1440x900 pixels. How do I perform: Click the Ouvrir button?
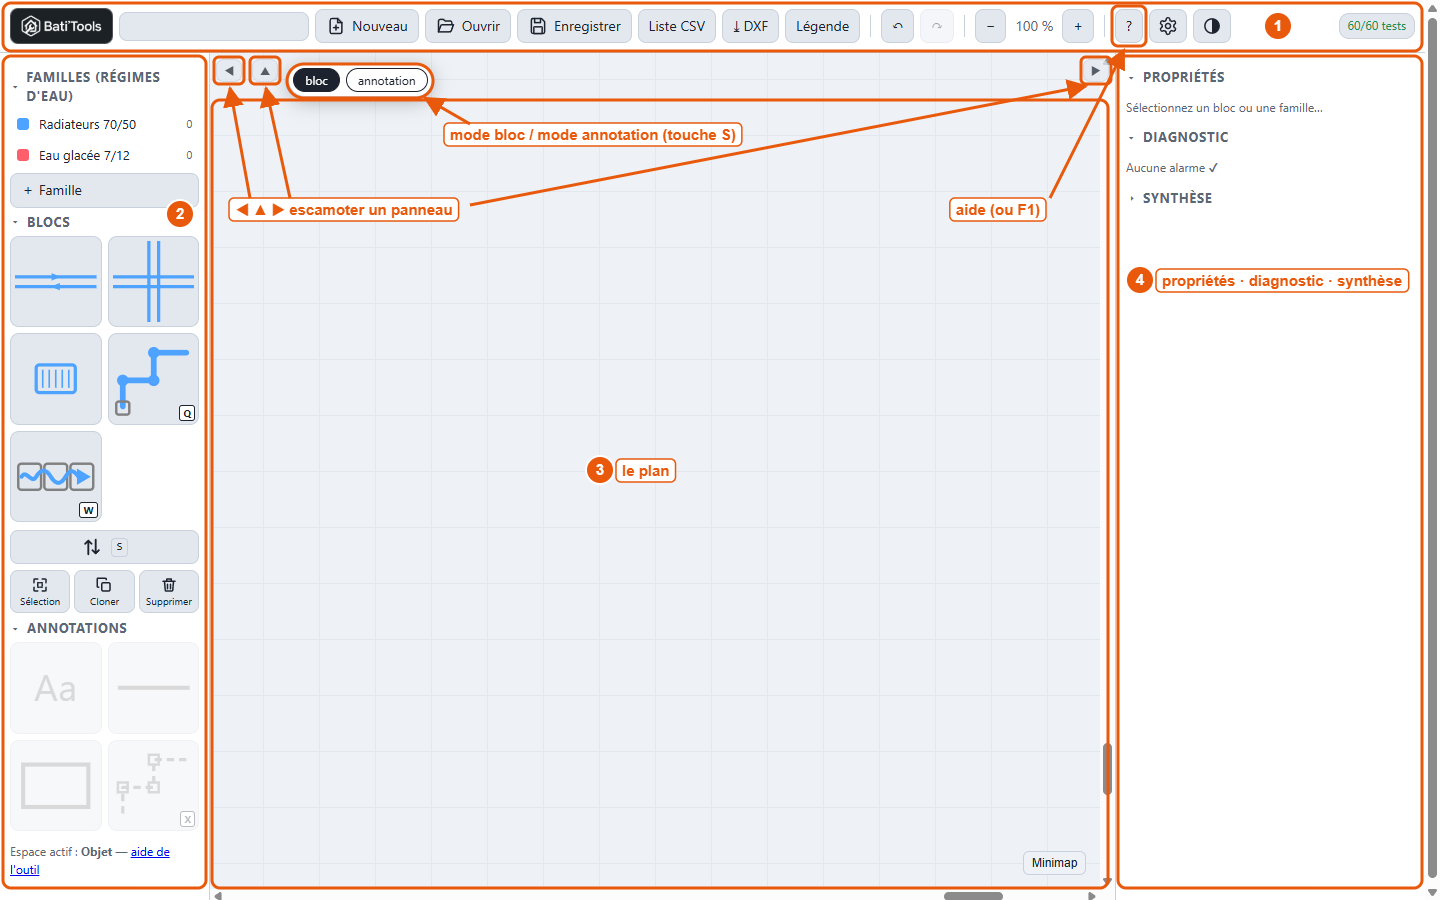(468, 26)
